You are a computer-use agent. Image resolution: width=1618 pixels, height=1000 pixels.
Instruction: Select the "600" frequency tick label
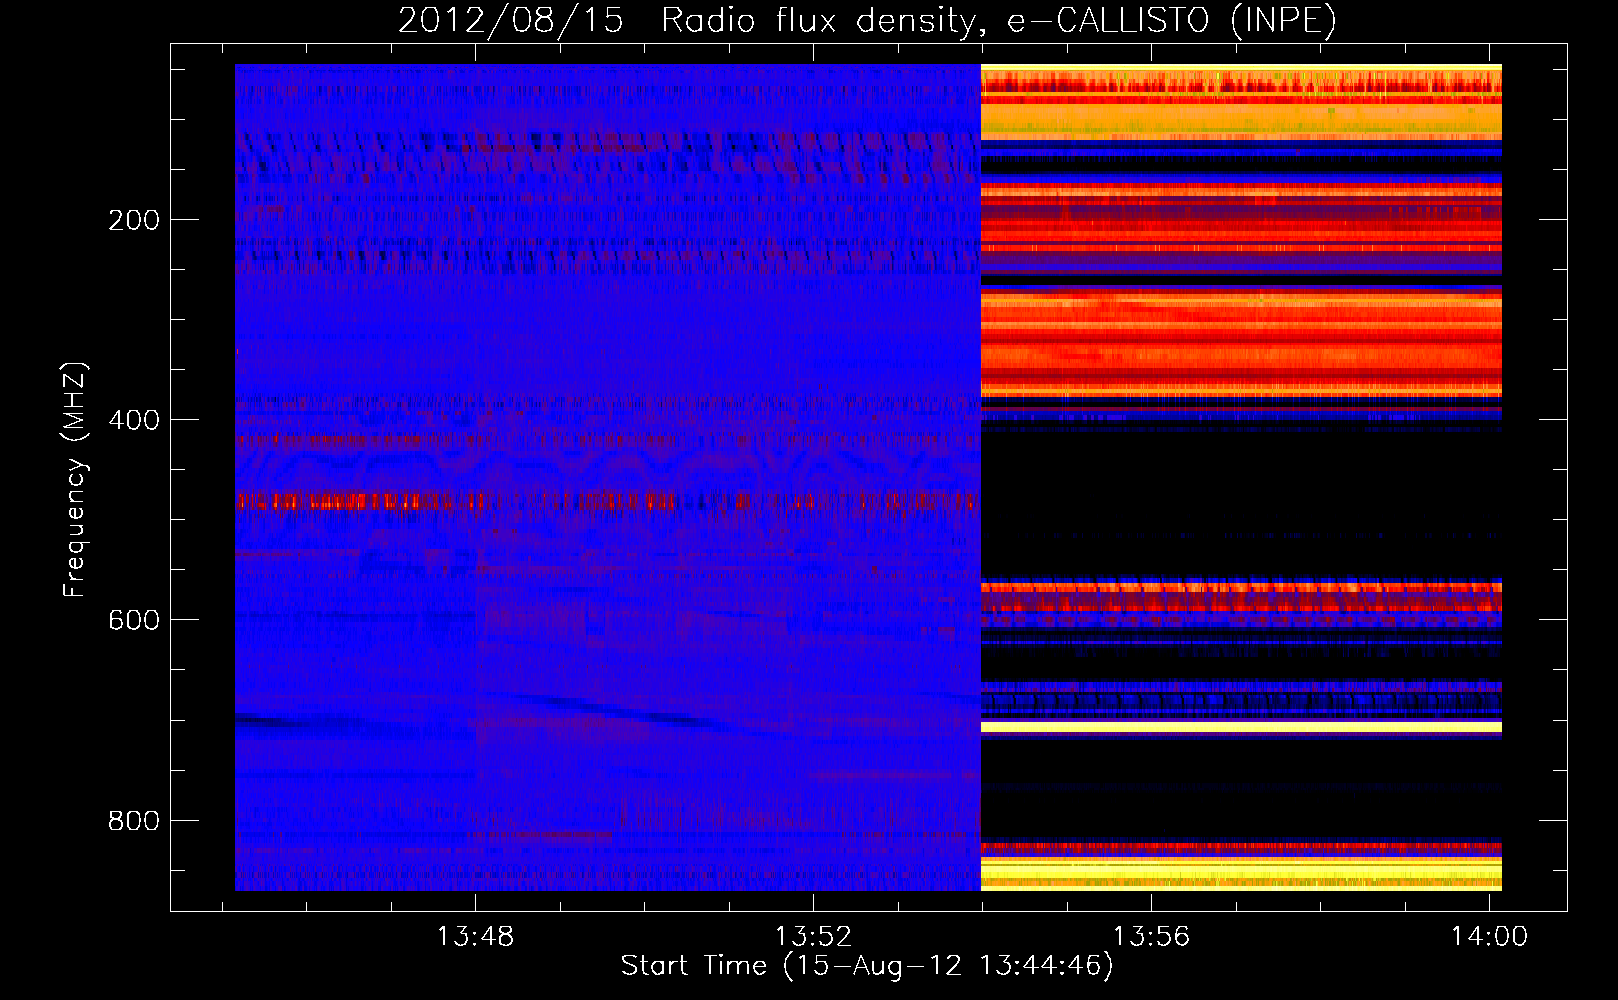(x=134, y=620)
